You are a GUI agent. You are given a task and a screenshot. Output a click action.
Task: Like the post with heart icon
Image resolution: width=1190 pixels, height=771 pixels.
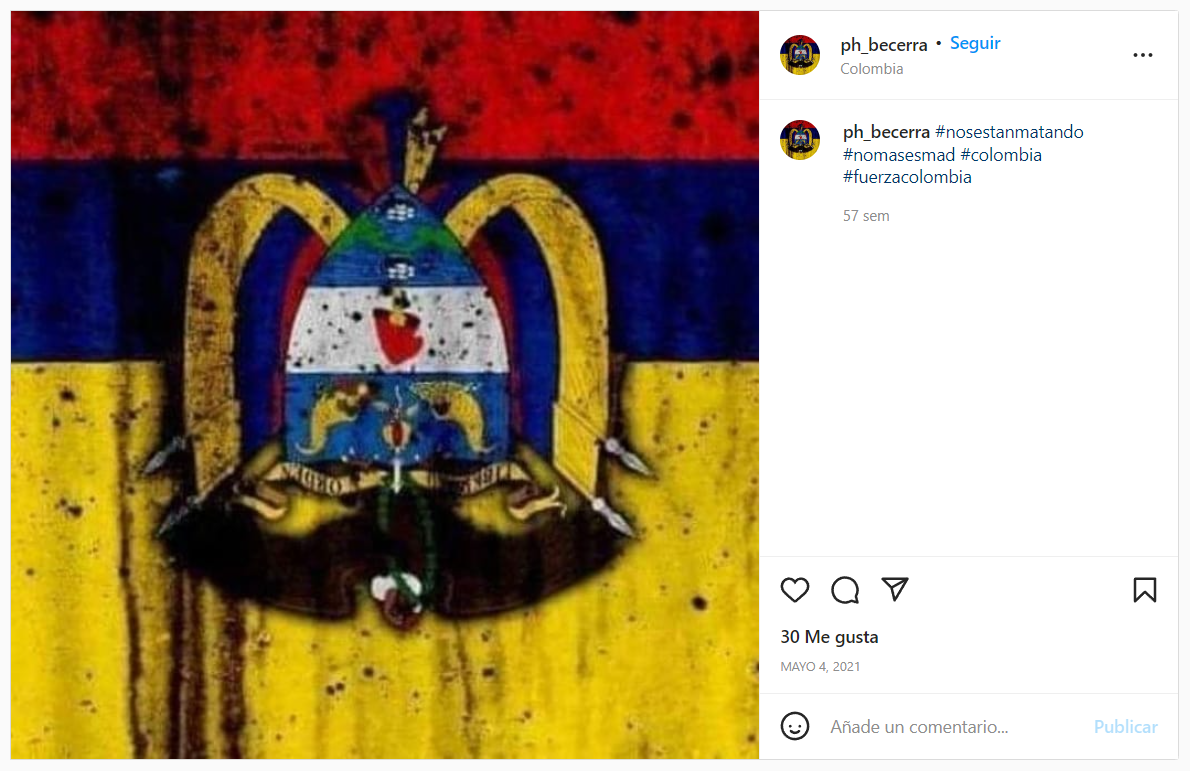click(795, 590)
